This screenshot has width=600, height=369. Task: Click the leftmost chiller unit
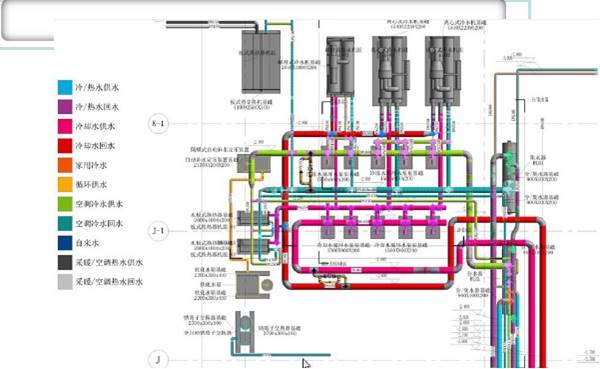340,67
